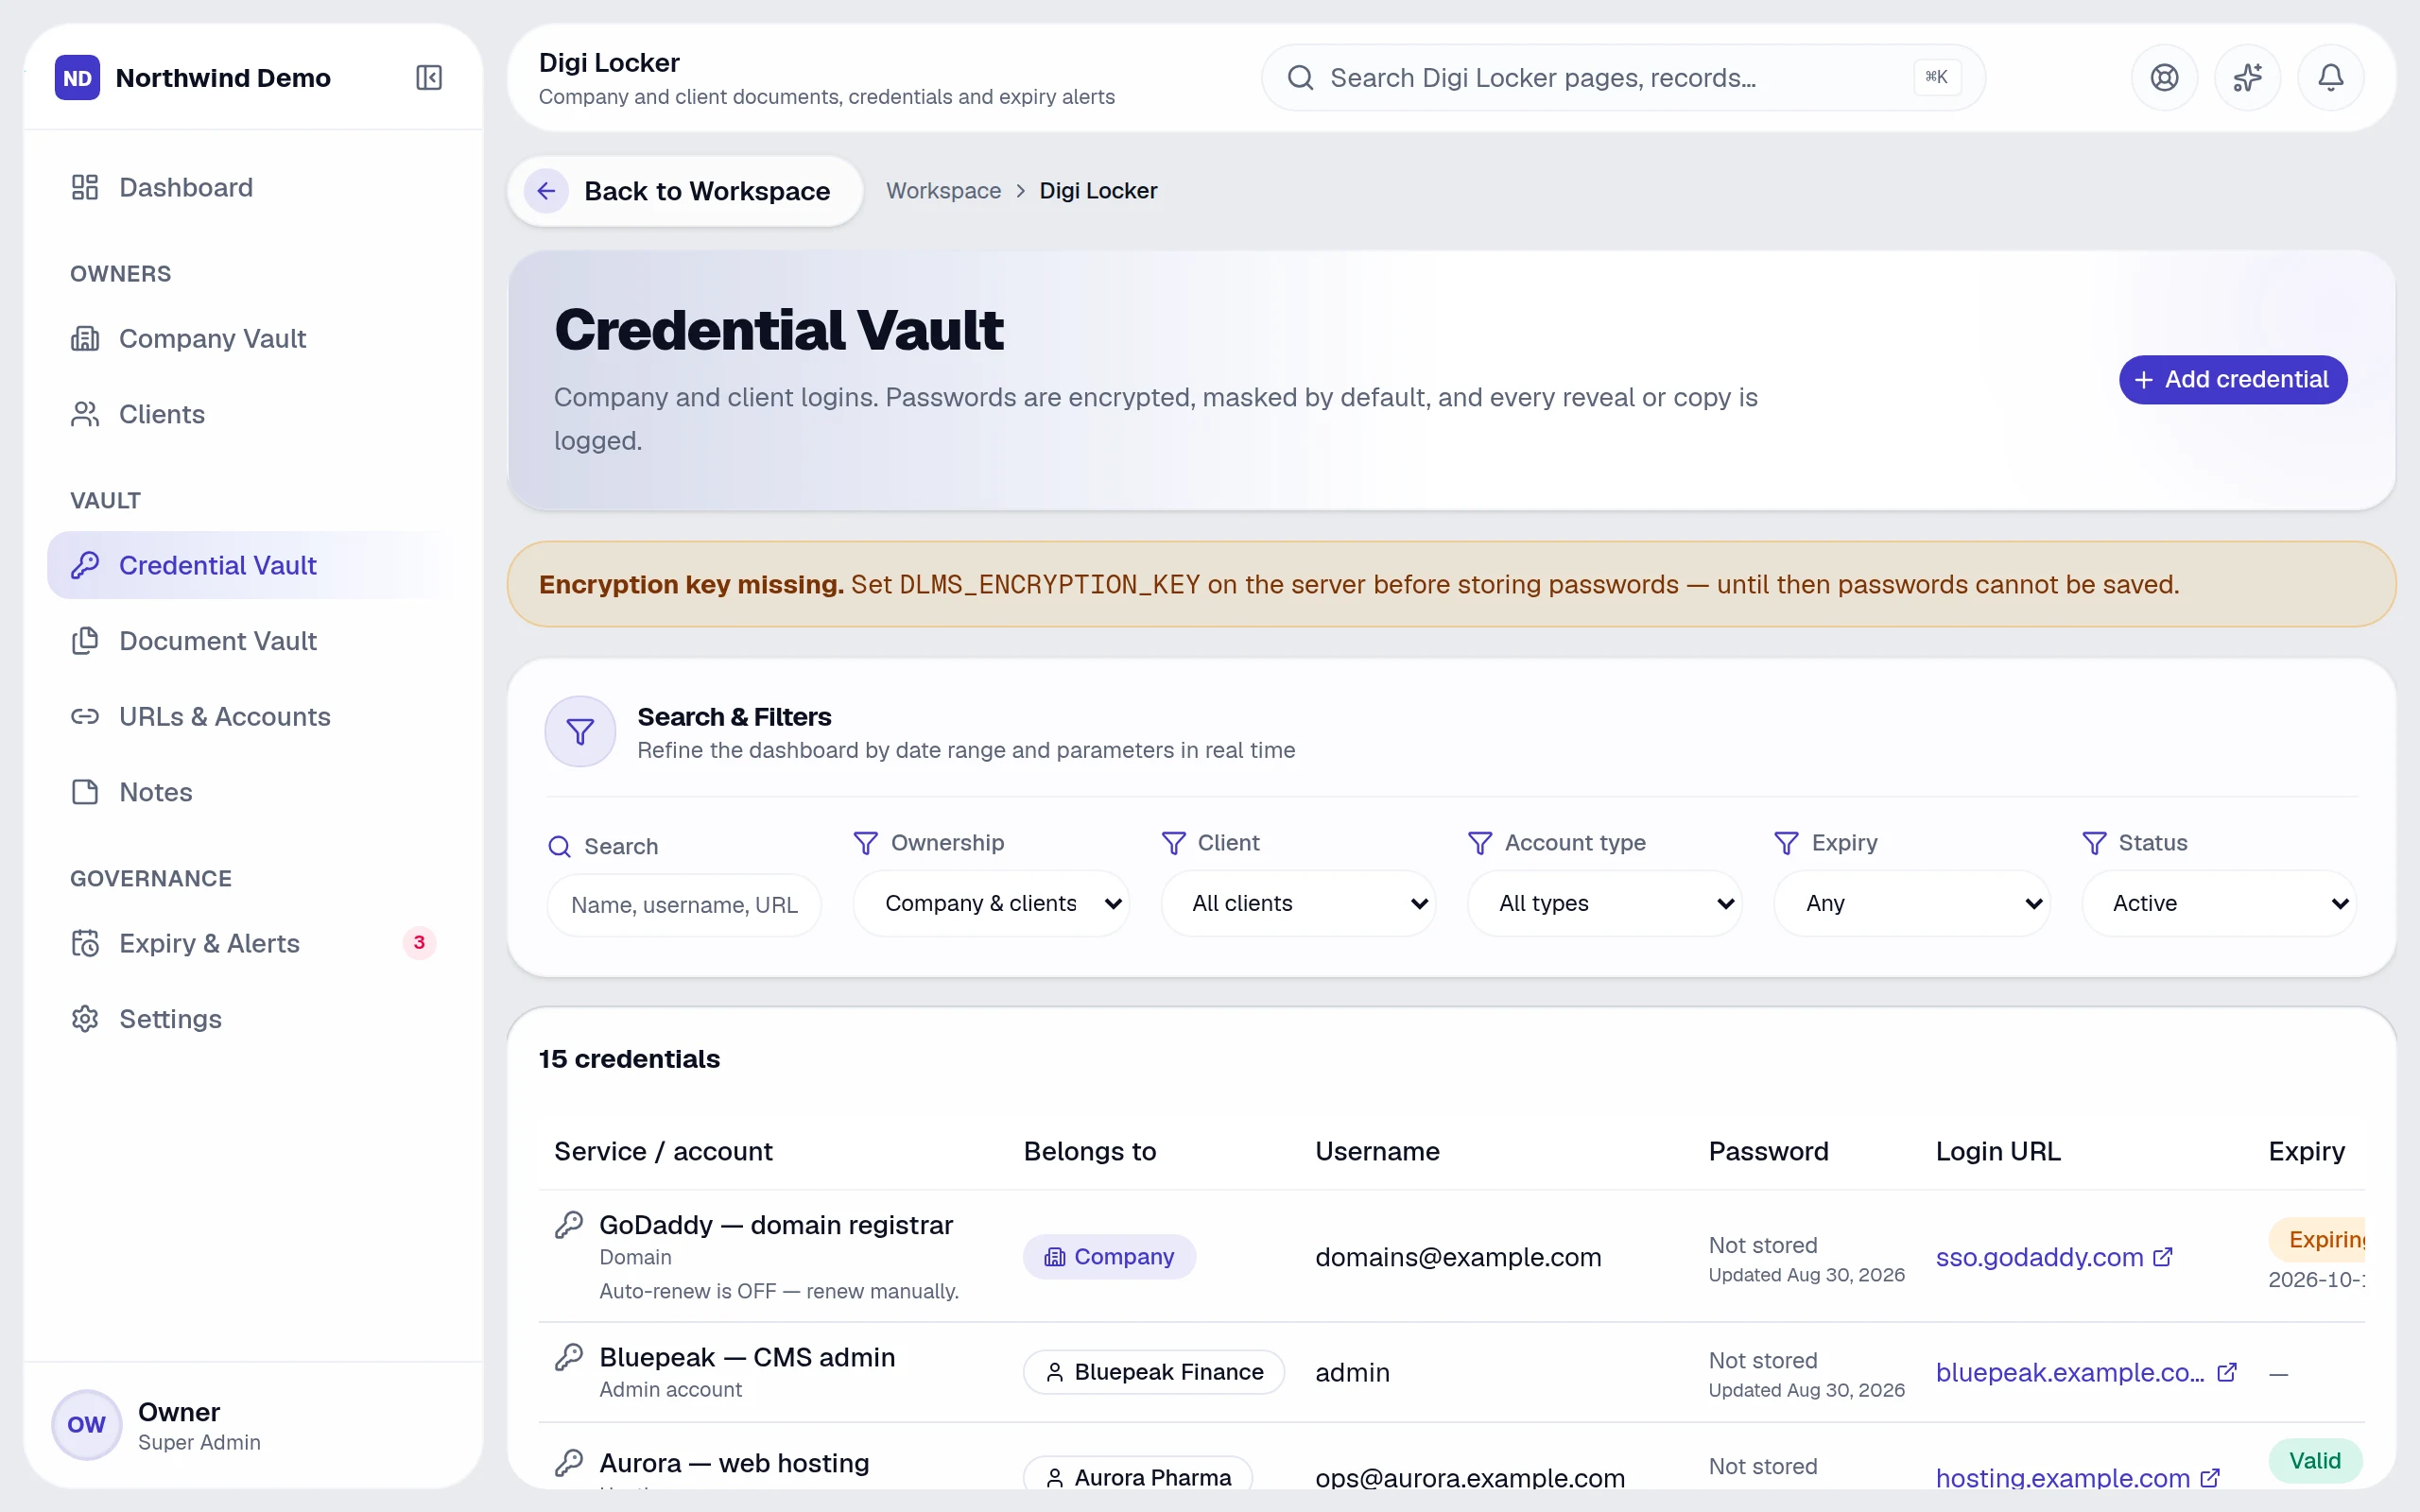
Task: Select Document Vault in sidebar
Action: point(253,641)
